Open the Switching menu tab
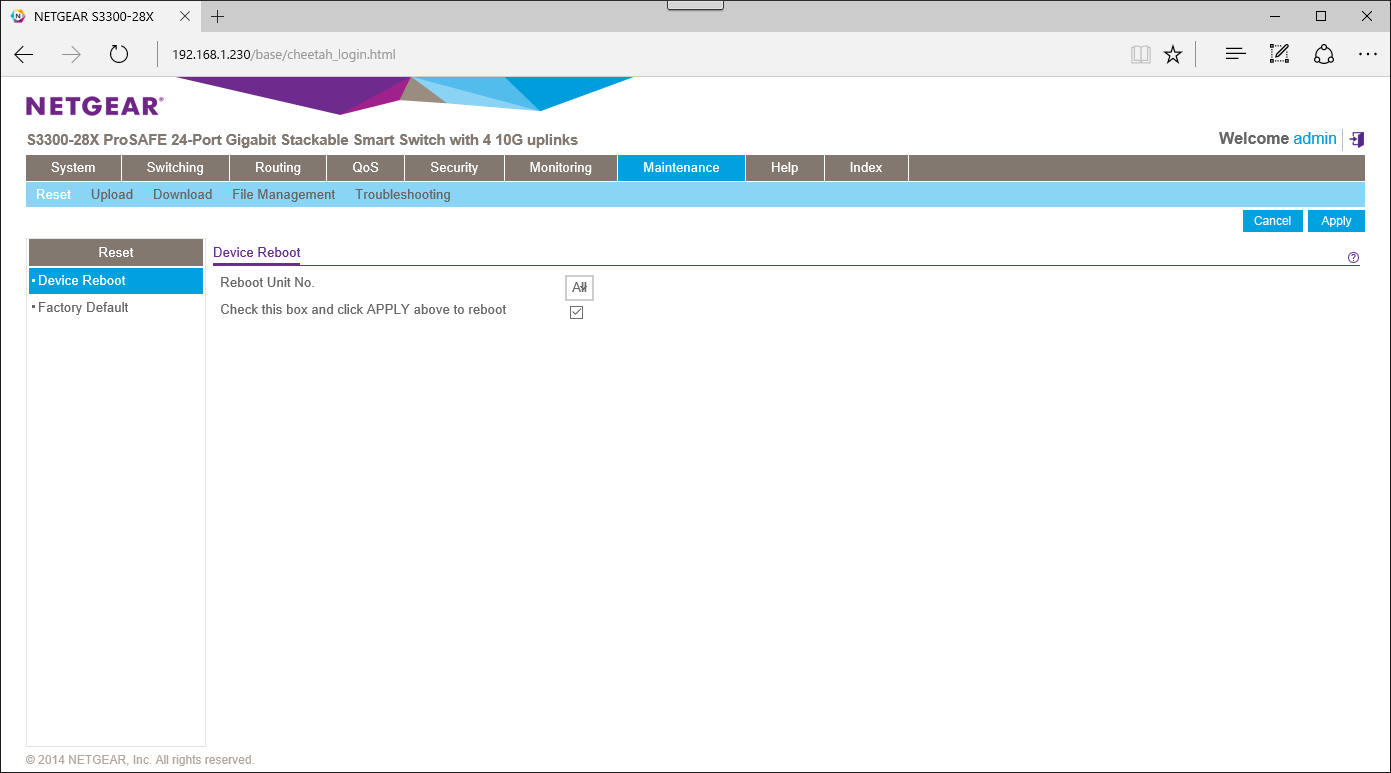This screenshot has height=773, width=1391. pos(175,168)
